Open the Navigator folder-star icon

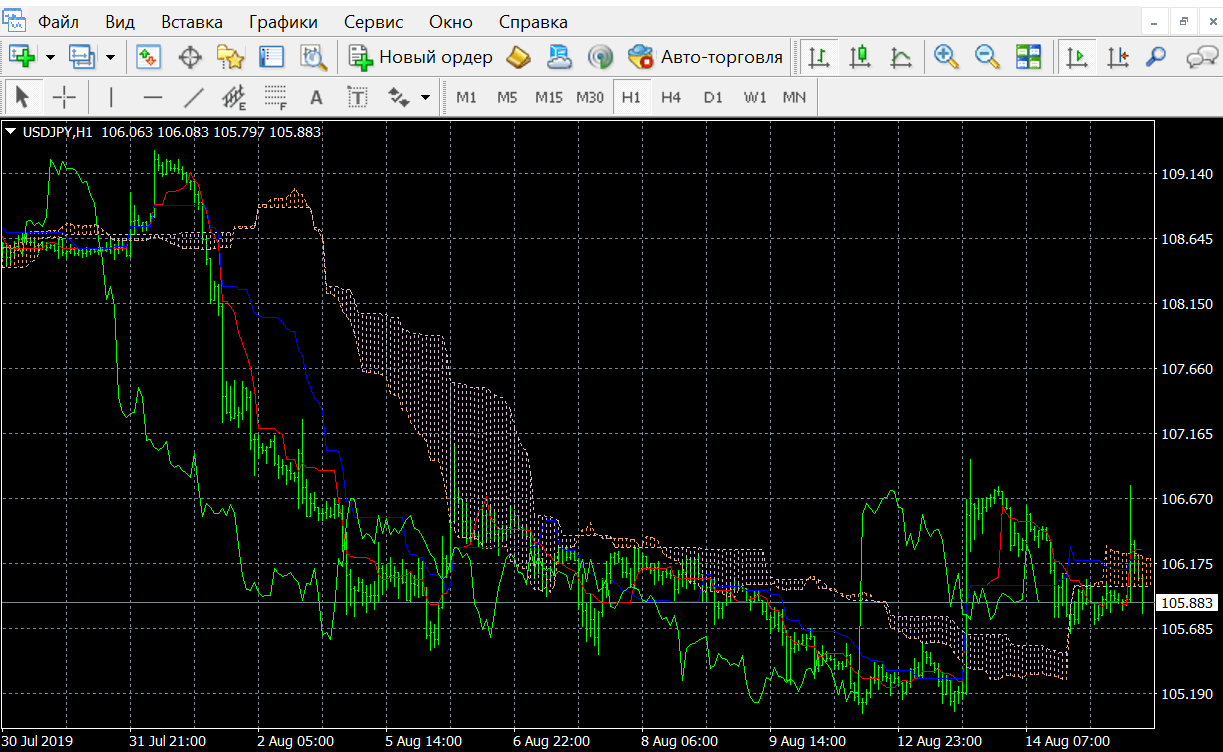(x=231, y=57)
